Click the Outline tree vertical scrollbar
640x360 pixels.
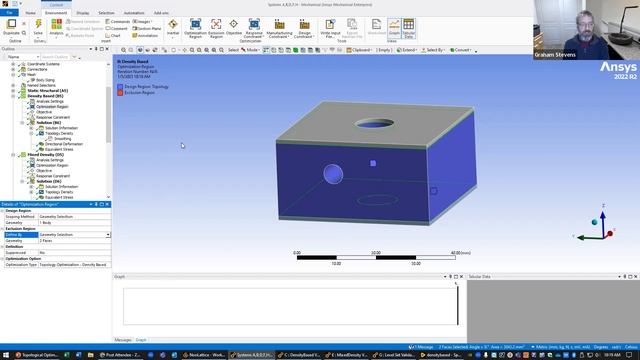[109, 114]
